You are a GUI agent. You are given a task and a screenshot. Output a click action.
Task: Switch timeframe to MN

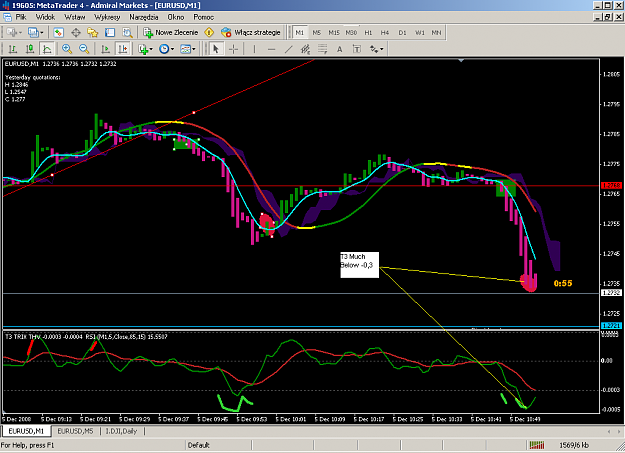[x=436, y=33]
